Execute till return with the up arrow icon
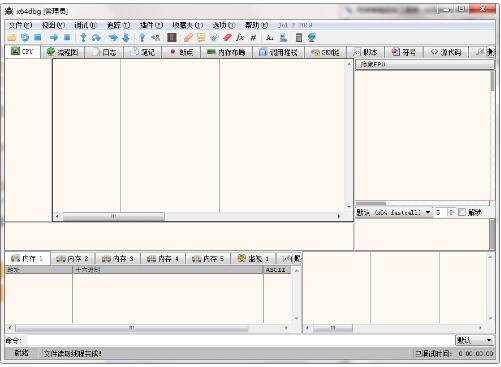The height and width of the screenshot is (367, 501). tap(142, 38)
